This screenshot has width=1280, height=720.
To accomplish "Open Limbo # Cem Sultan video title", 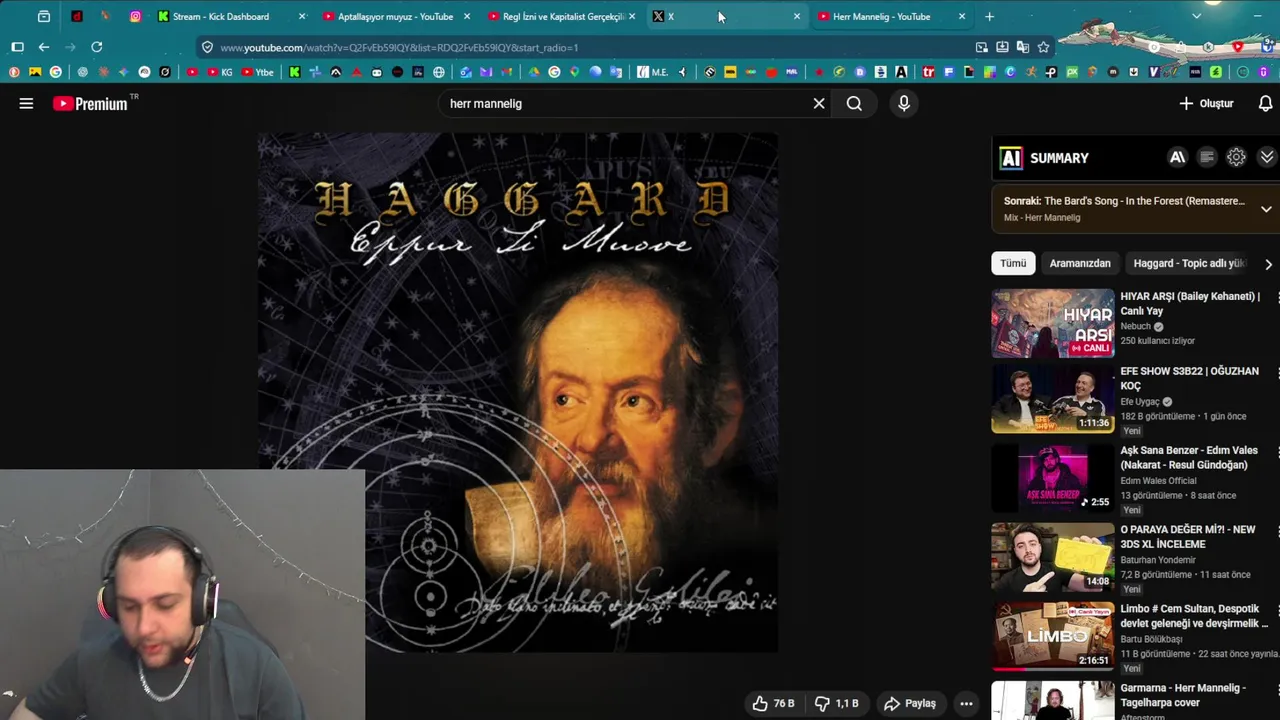I will click(x=1194, y=616).
